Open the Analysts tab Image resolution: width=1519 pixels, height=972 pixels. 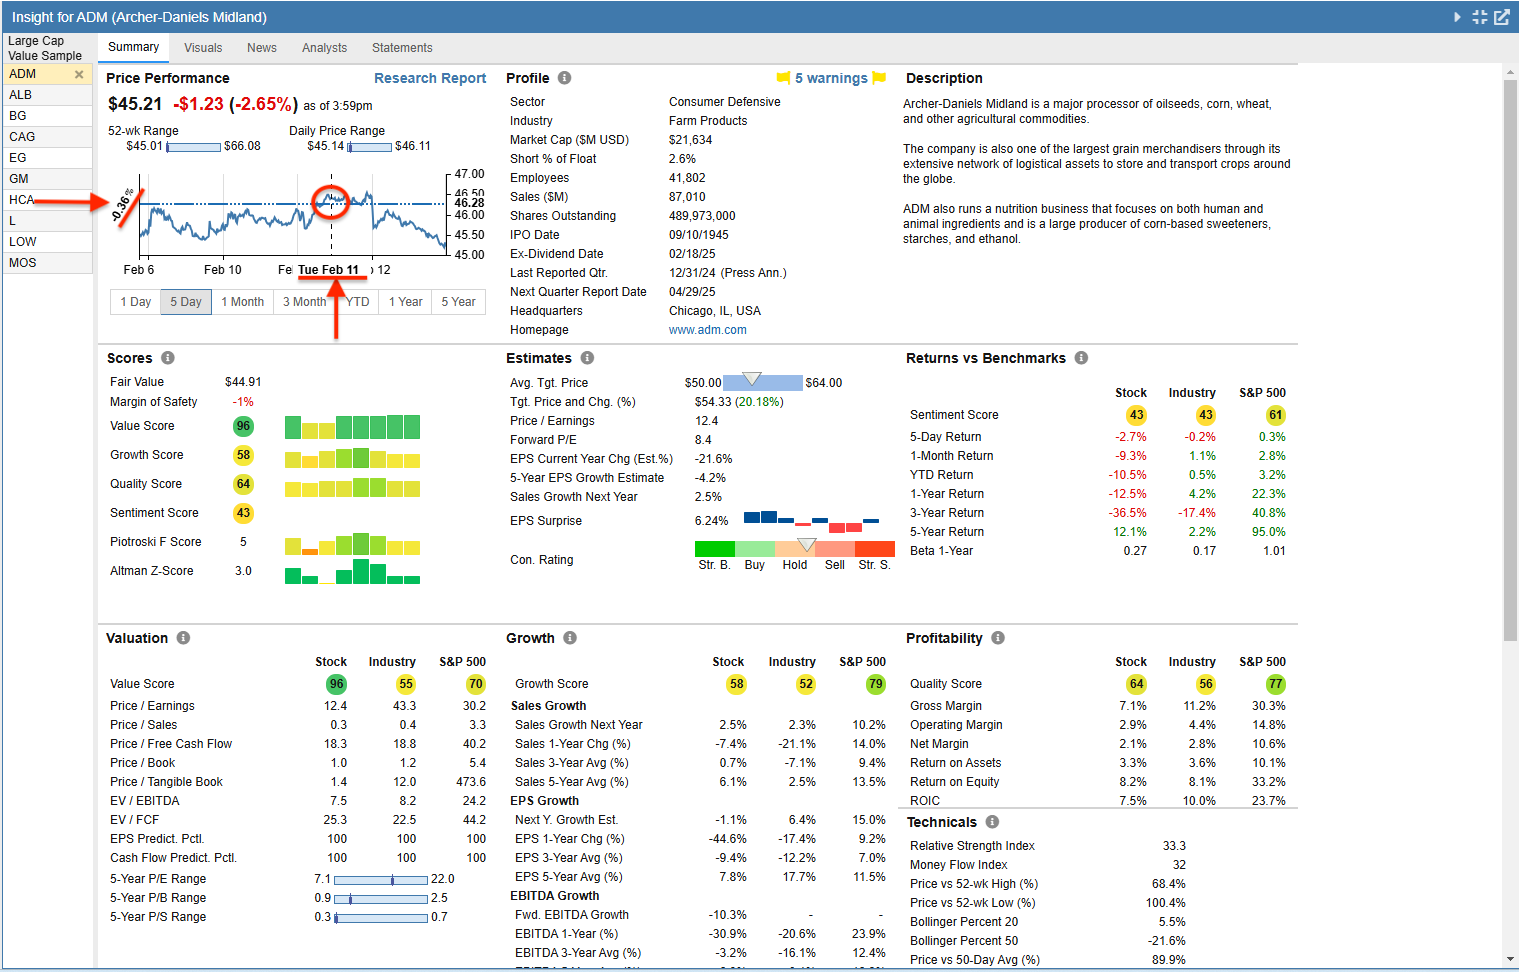(x=324, y=48)
